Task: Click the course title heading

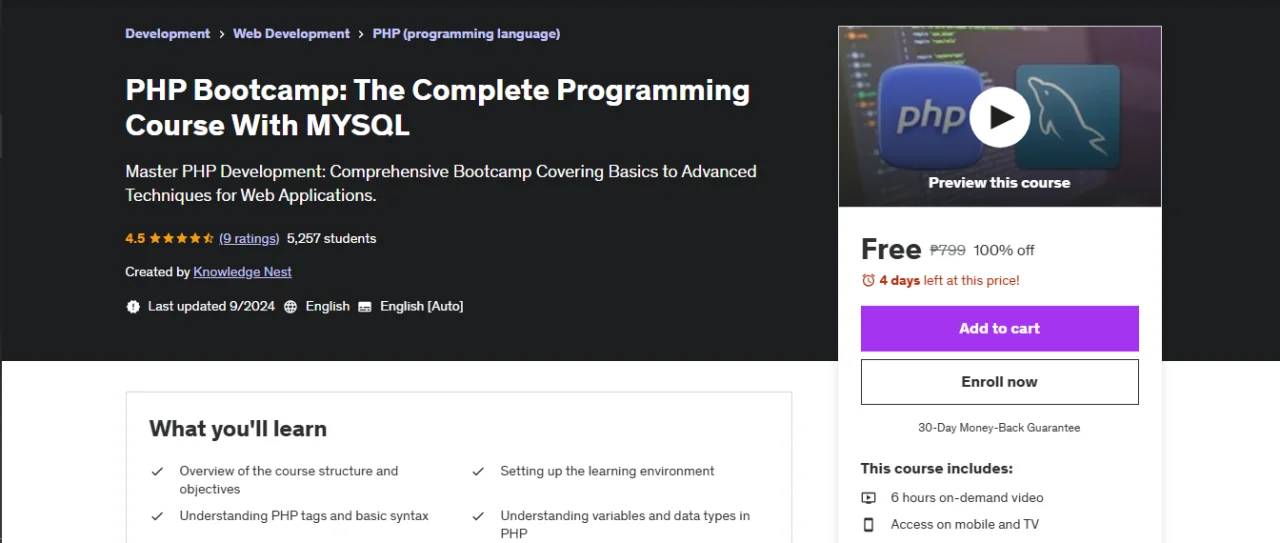Action: coord(437,107)
